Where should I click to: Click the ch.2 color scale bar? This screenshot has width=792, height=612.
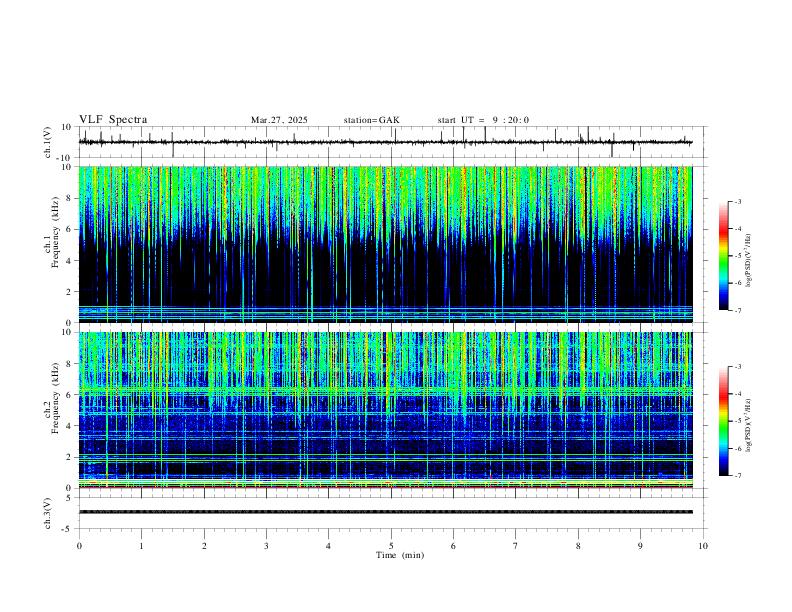point(723,421)
